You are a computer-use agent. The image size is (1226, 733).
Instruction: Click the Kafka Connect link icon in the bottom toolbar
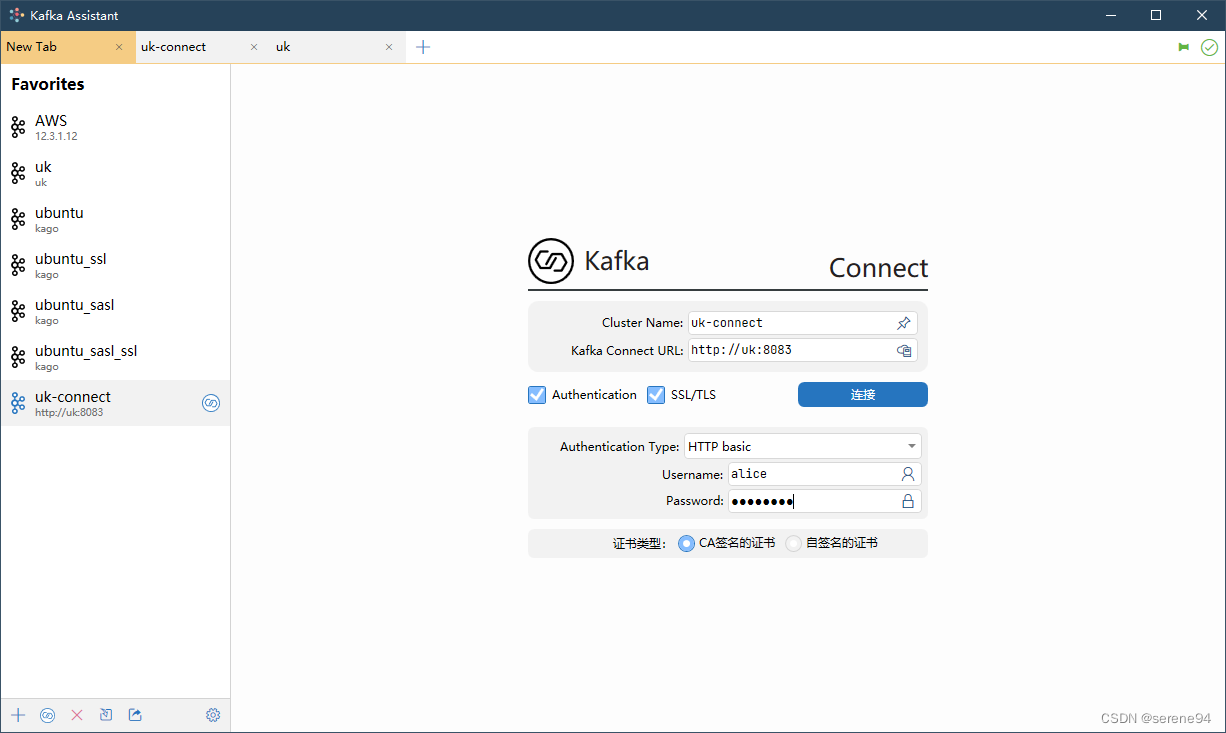47,715
